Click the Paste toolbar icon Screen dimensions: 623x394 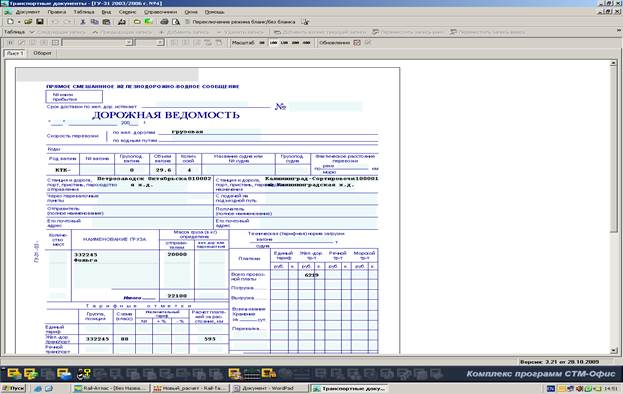(x=106, y=21)
